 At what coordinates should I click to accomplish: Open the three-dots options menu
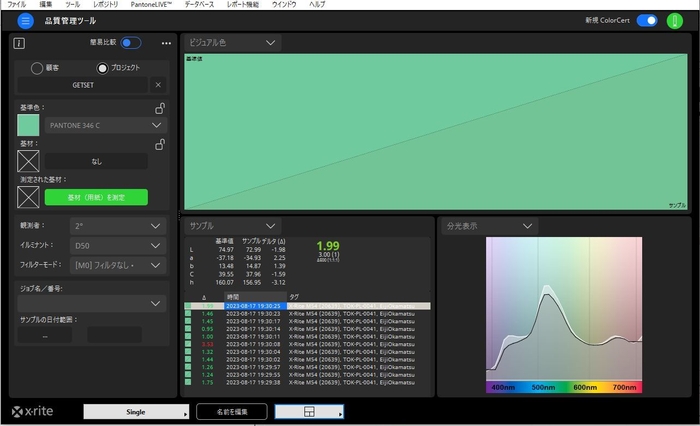pyautogui.click(x=166, y=43)
